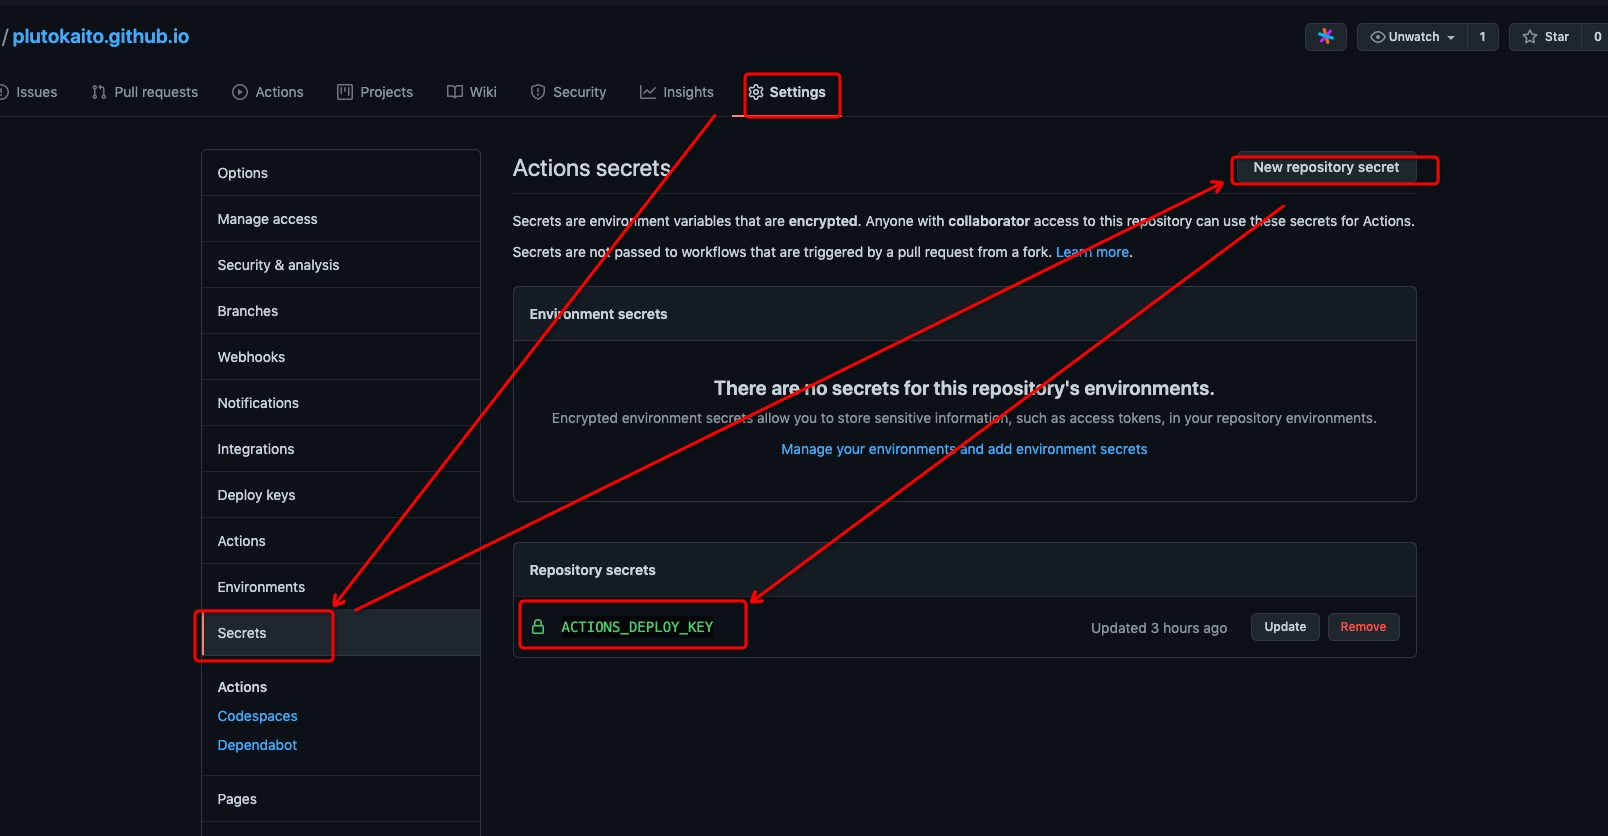The image size is (1608, 836).
Task: Click the Unwatch eye icon
Action: coord(1378,37)
